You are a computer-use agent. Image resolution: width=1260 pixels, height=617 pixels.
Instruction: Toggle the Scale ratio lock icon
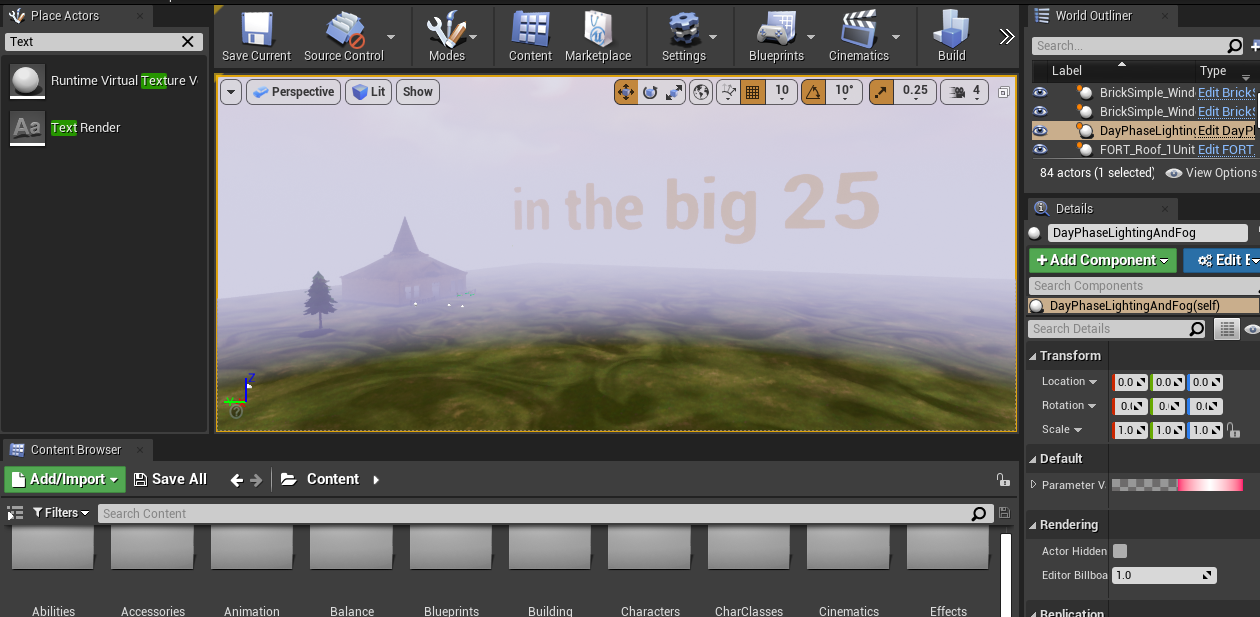[x=1233, y=431]
